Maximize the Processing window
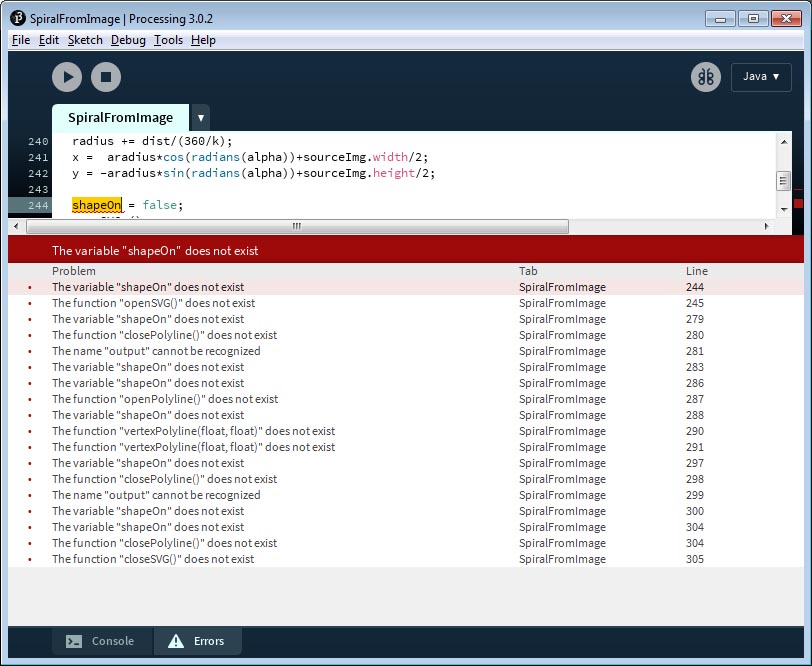This screenshot has width=812, height=666. (x=753, y=19)
